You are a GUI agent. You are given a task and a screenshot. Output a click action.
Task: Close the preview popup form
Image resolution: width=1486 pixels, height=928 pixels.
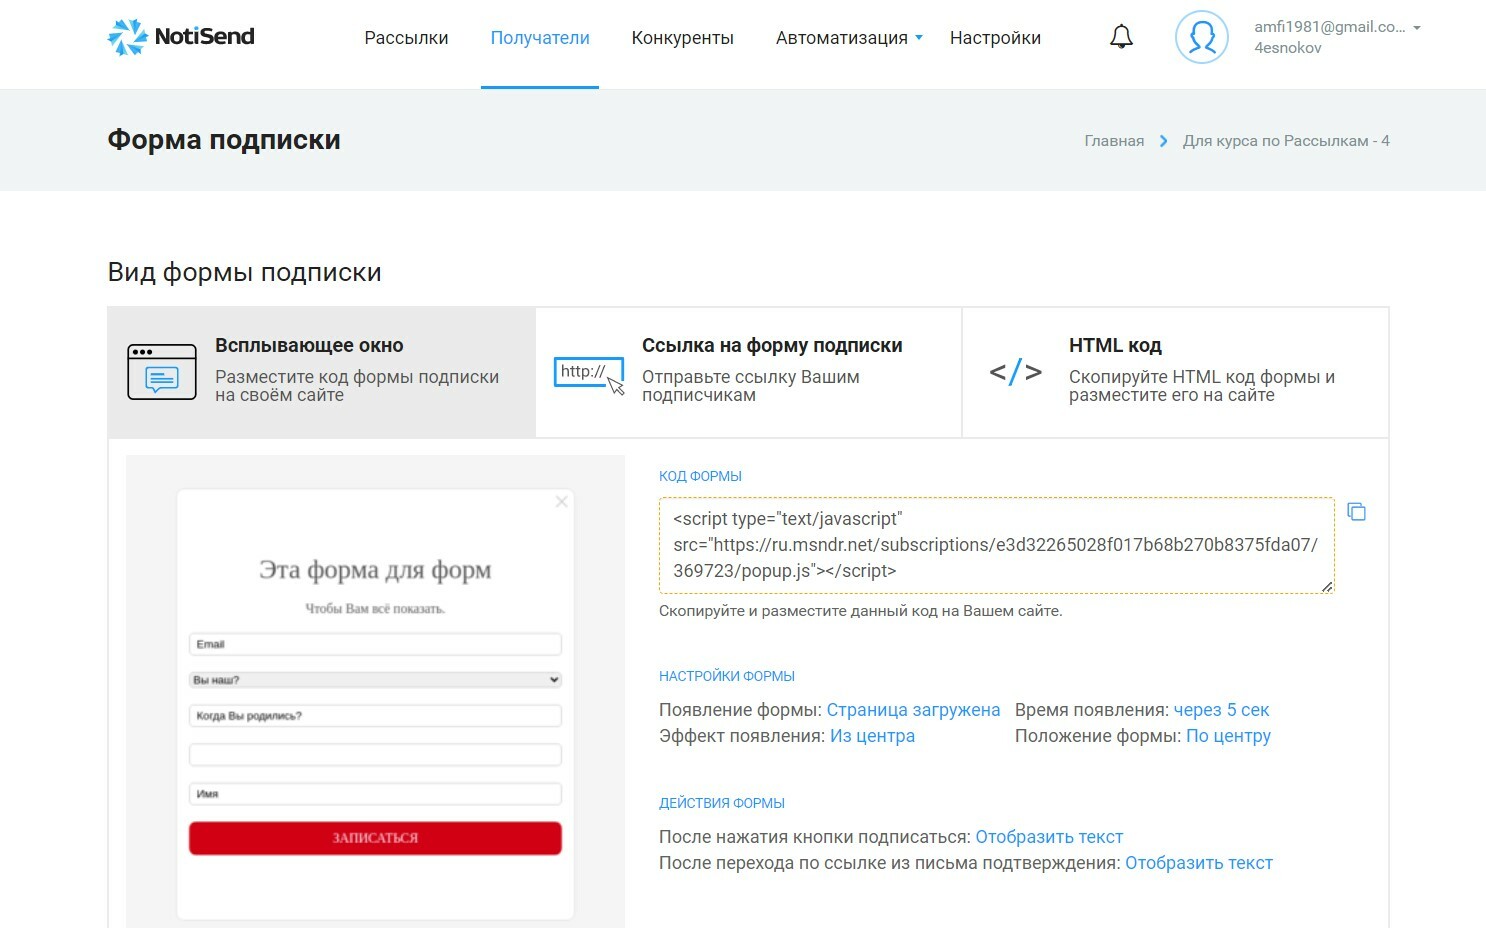561,502
